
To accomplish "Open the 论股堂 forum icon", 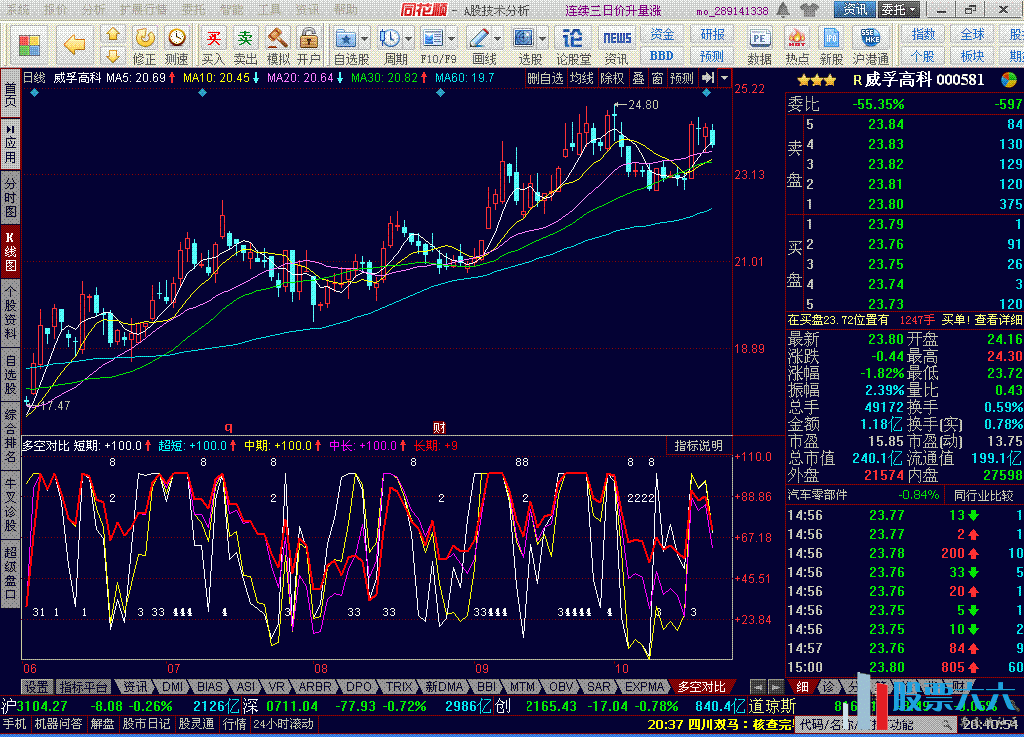I will 573,44.
